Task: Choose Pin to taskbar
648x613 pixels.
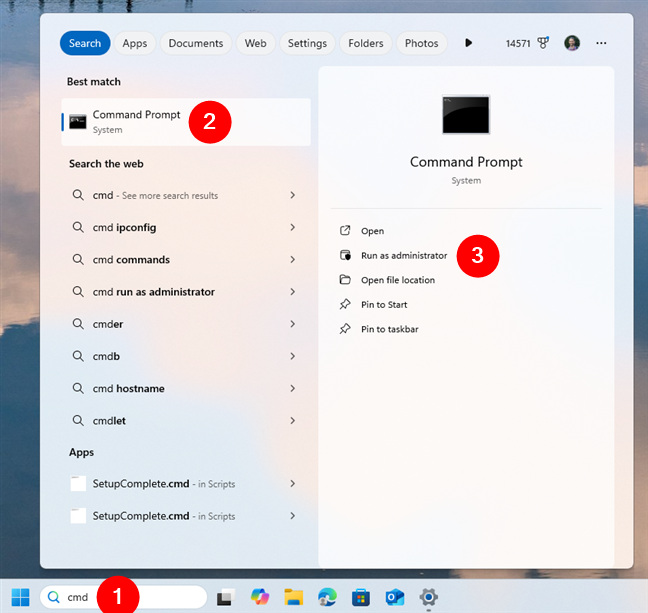Action: pyautogui.click(x=389, y=329)
